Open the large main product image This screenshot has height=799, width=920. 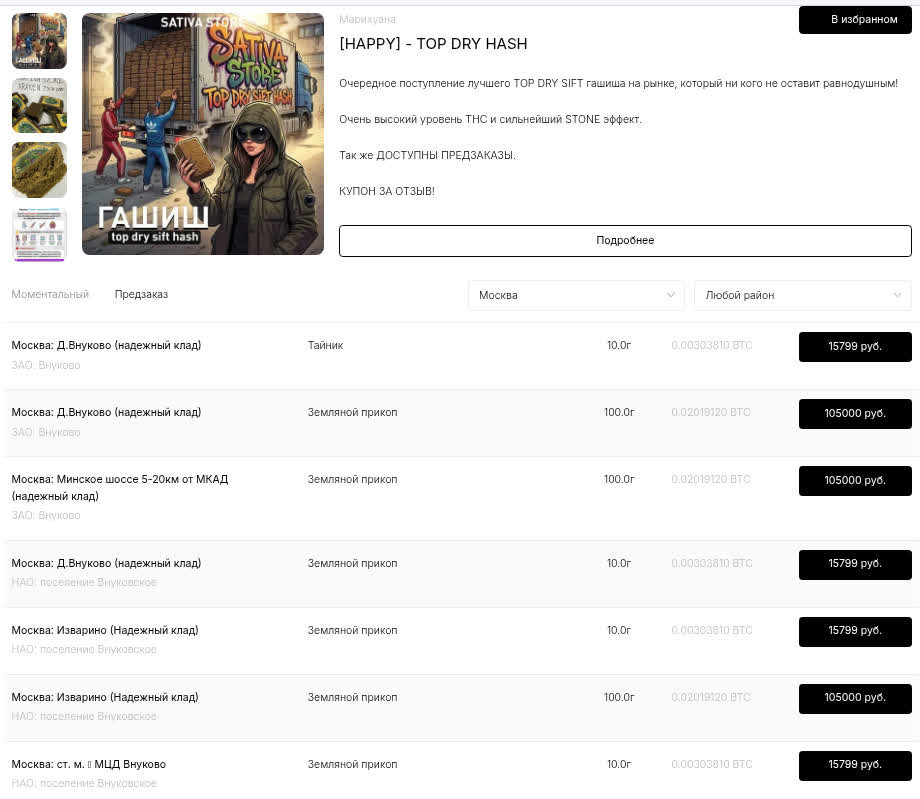[203, 134]
